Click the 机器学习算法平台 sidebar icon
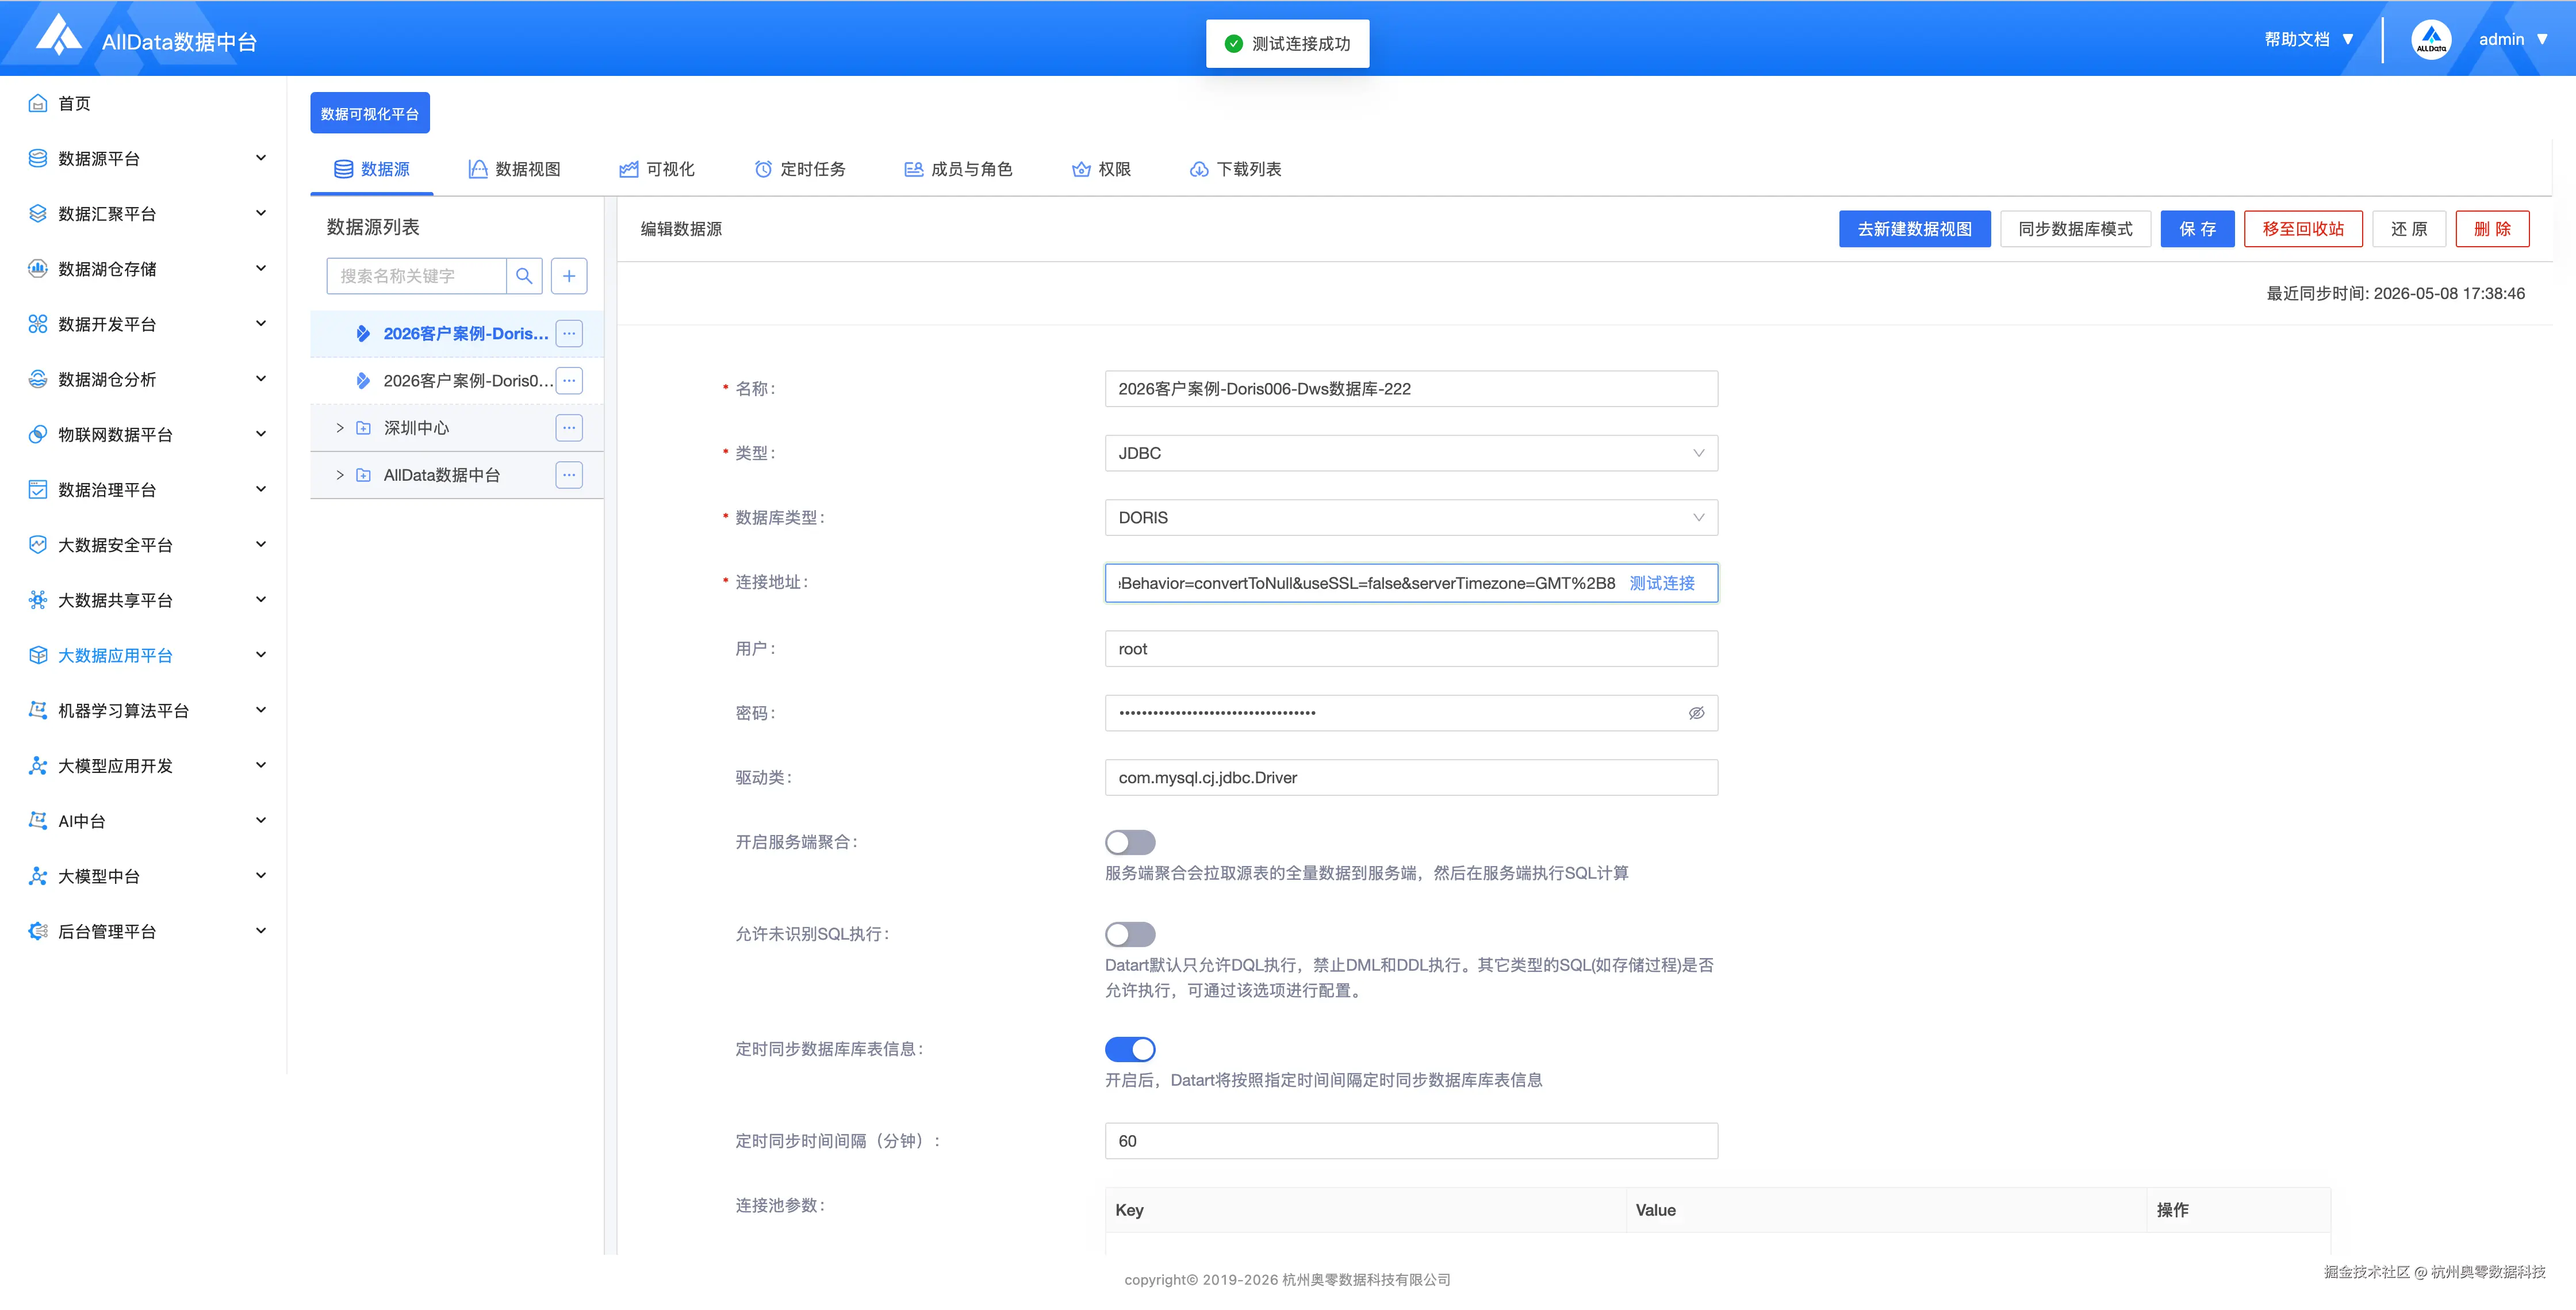Screen dimensions: 2576x1310 pyautogui.click(x=38, y=710)
